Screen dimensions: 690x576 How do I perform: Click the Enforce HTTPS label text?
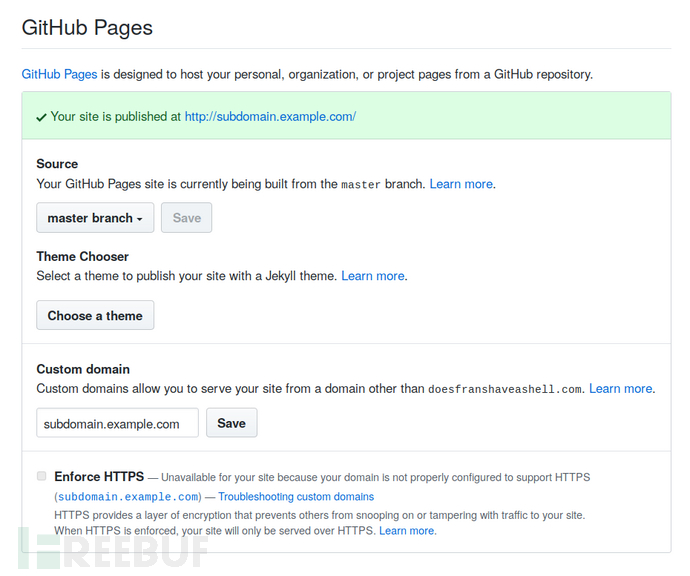pyautogui.click(x=99, y=477)
